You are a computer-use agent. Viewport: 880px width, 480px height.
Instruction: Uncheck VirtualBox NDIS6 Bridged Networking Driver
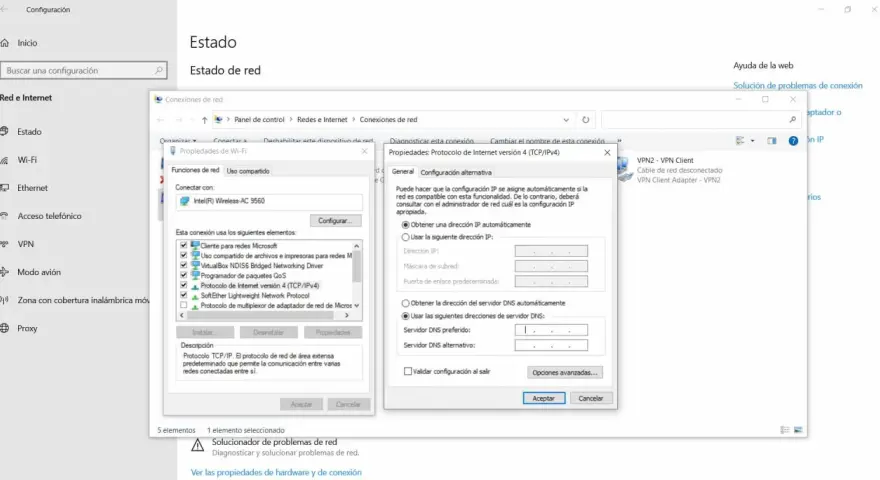(184, 266)
